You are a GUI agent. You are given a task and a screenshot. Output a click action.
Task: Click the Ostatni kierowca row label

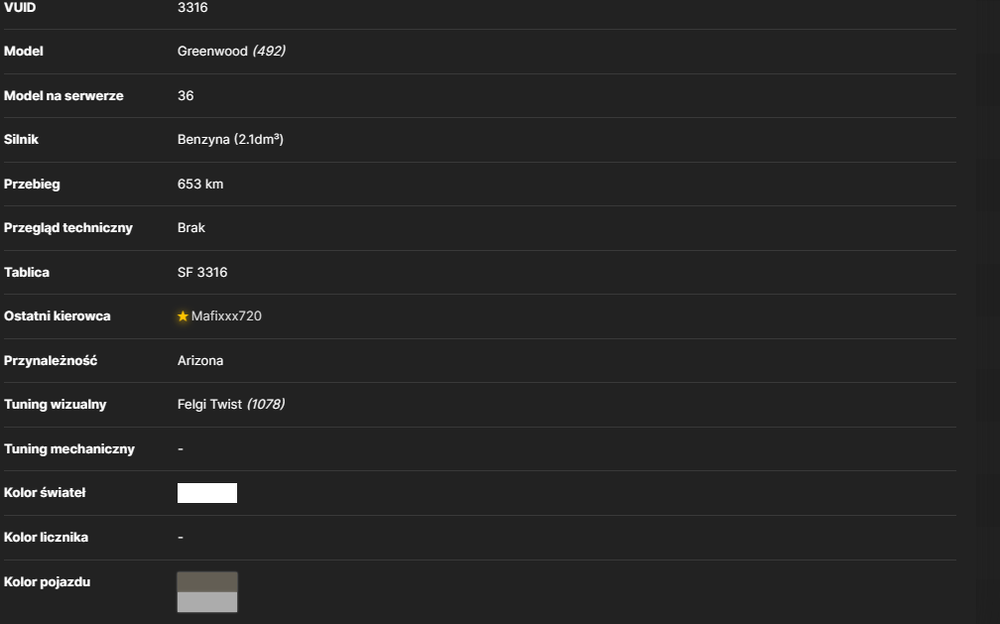tap(57, 316)
